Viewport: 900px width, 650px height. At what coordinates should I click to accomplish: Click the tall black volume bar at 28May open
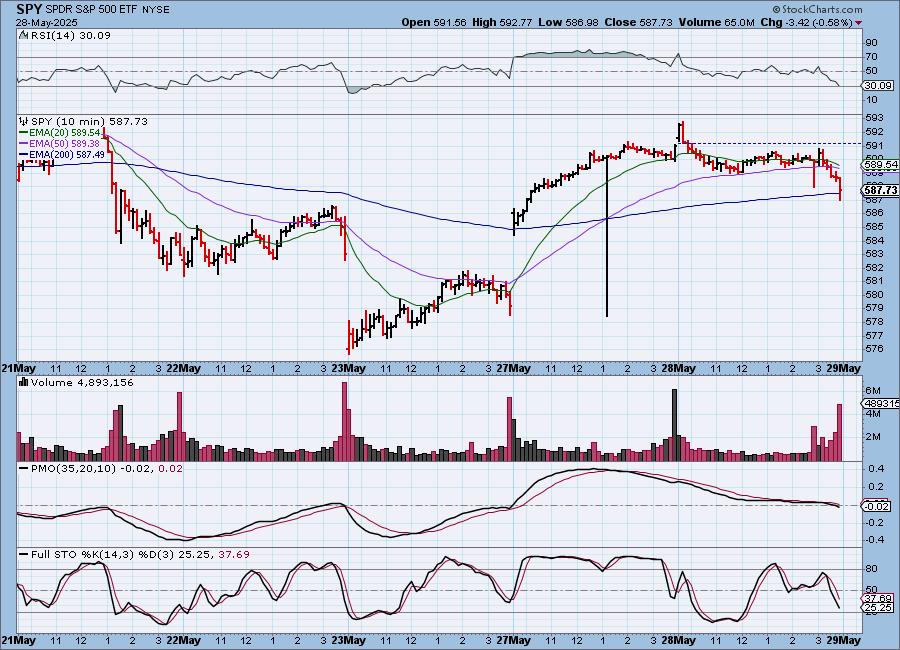(x=674, y=425)
